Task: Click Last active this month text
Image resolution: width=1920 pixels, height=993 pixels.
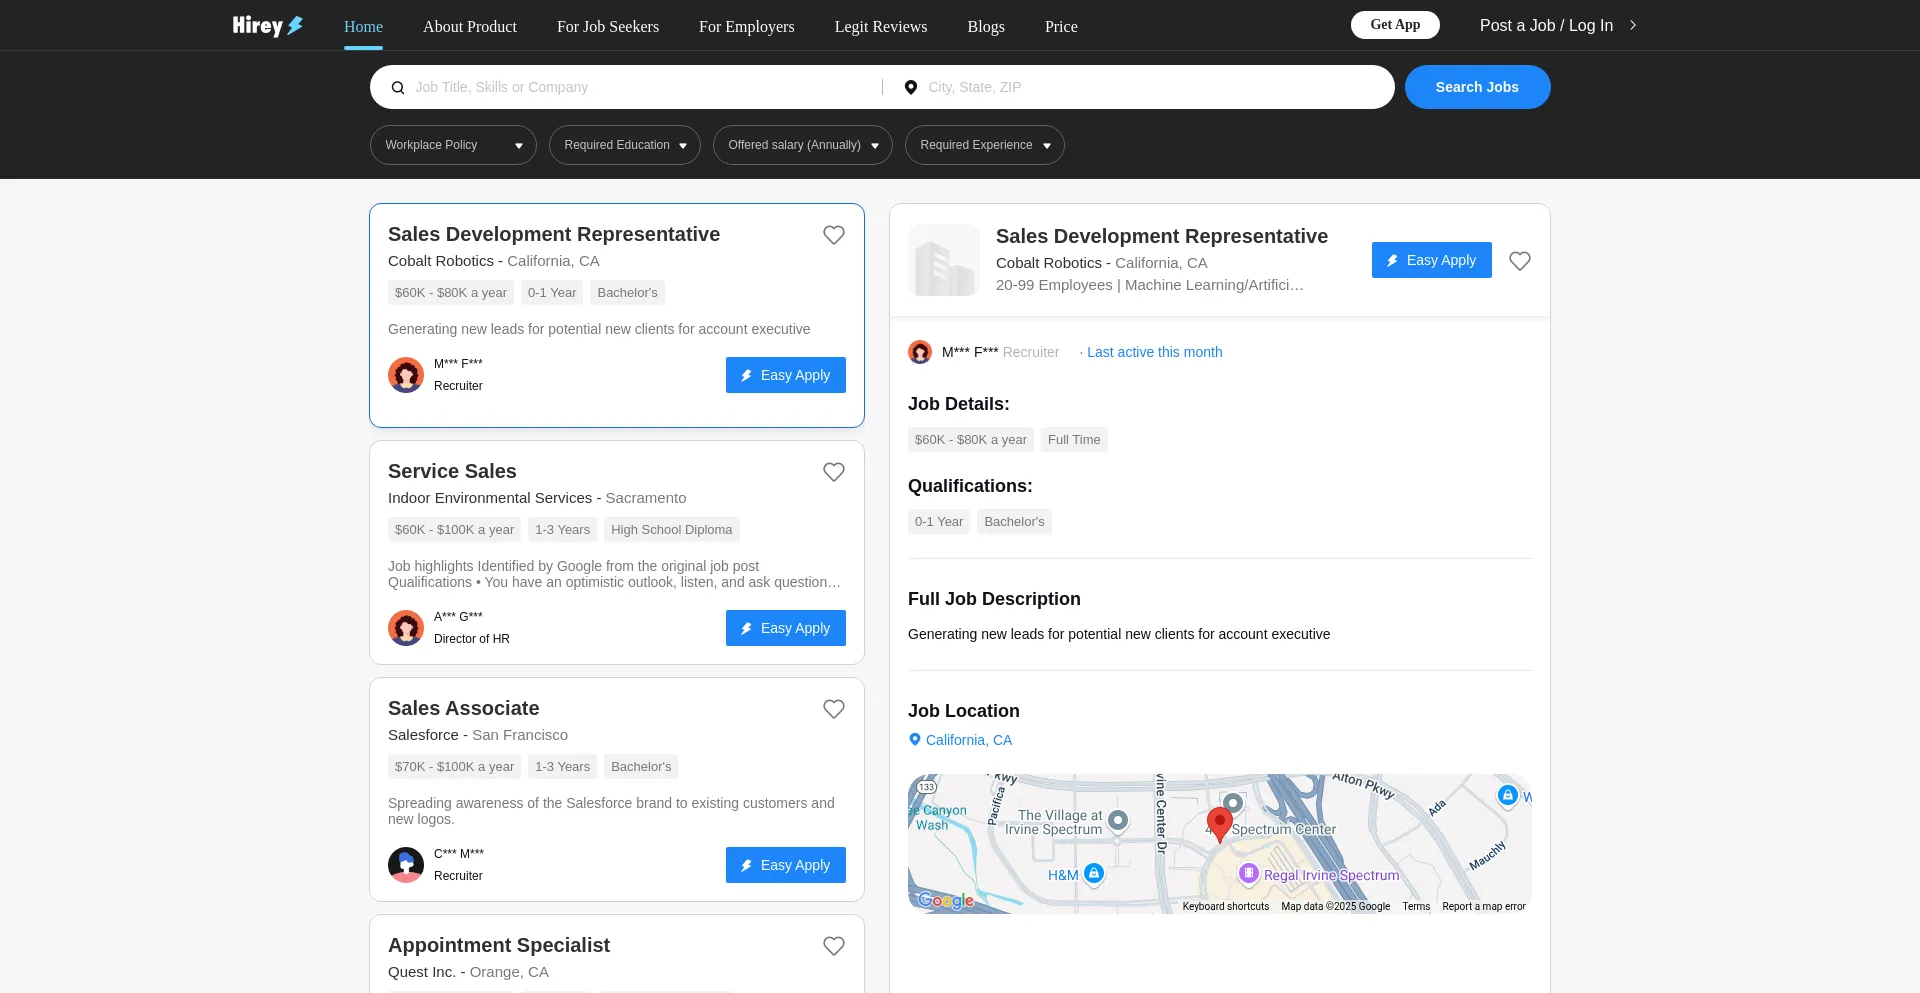Action: pos(1155,352)
